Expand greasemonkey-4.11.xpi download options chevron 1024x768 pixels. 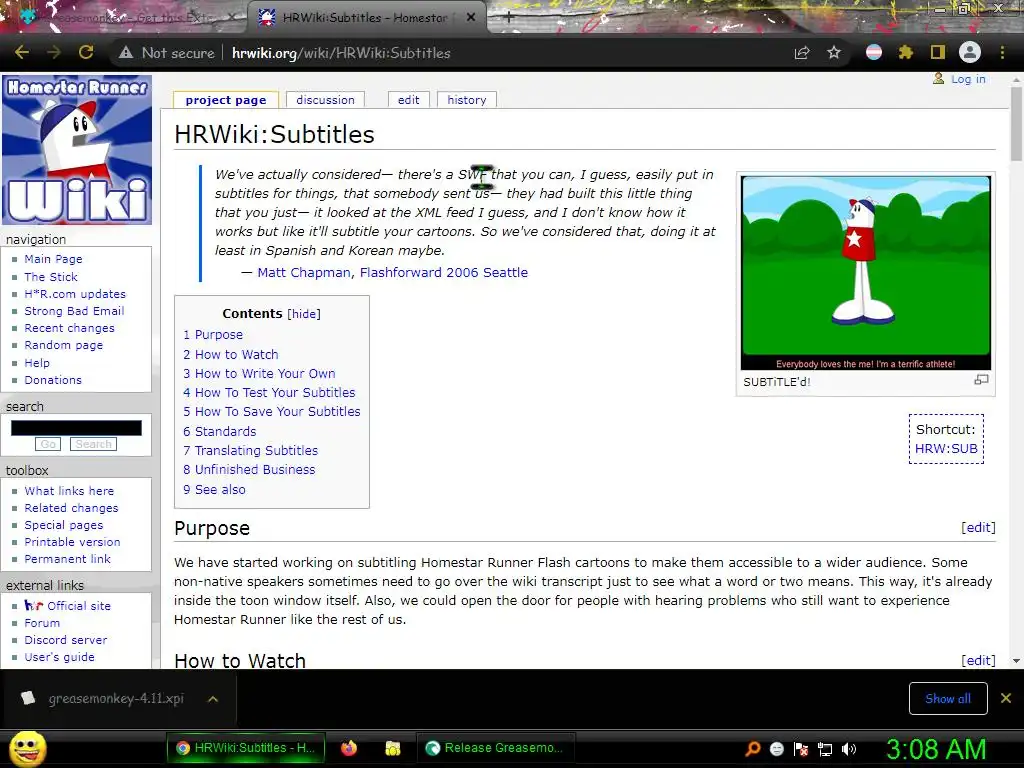213,699
